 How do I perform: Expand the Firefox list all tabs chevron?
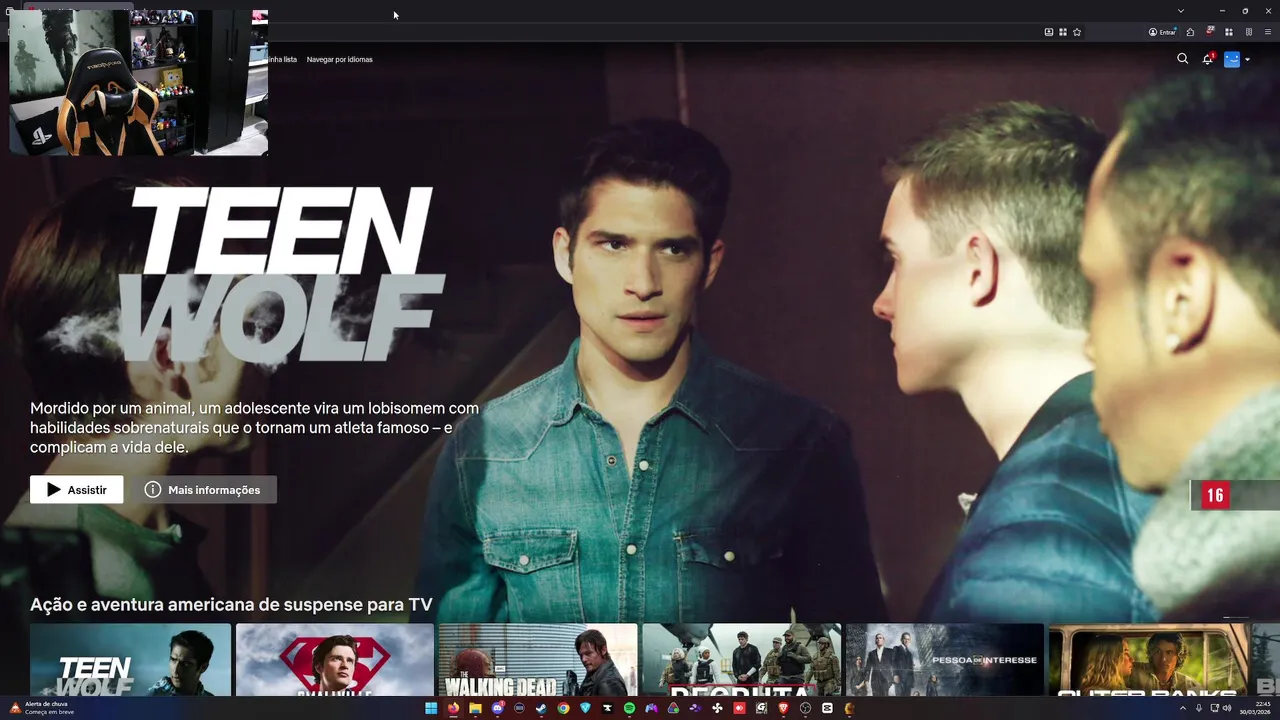click(1181, 11)
